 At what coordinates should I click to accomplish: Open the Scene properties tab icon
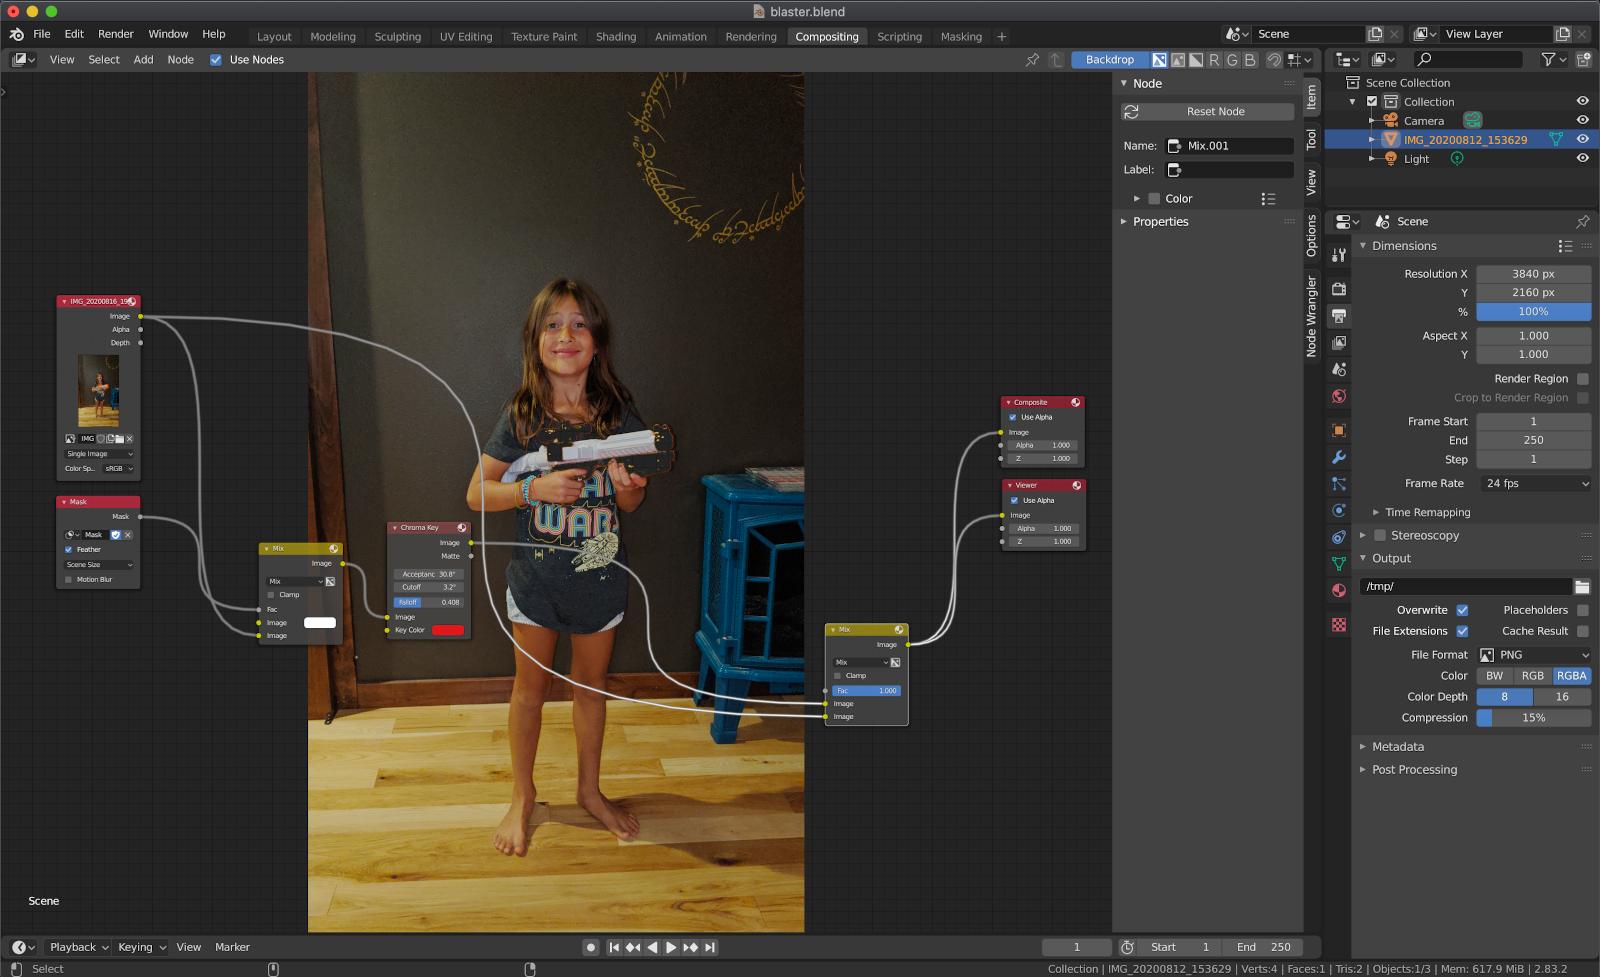[1339, 370]
